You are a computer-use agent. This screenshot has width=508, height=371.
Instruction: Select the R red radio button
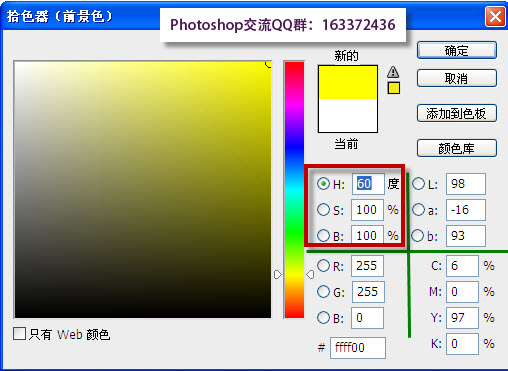pos(323,266)
